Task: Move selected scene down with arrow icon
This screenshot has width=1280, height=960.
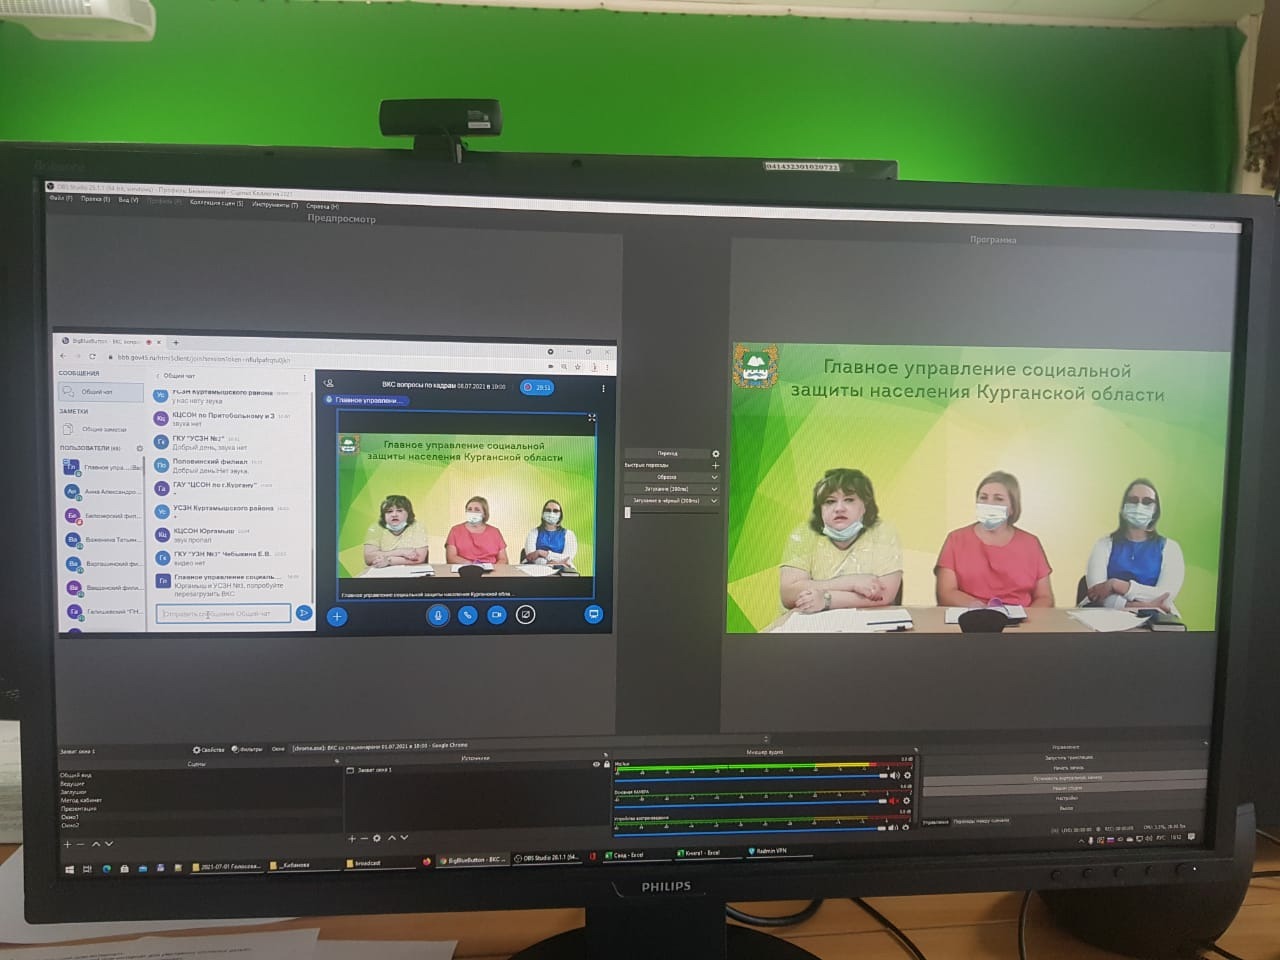Action: [x=109, y=844]
